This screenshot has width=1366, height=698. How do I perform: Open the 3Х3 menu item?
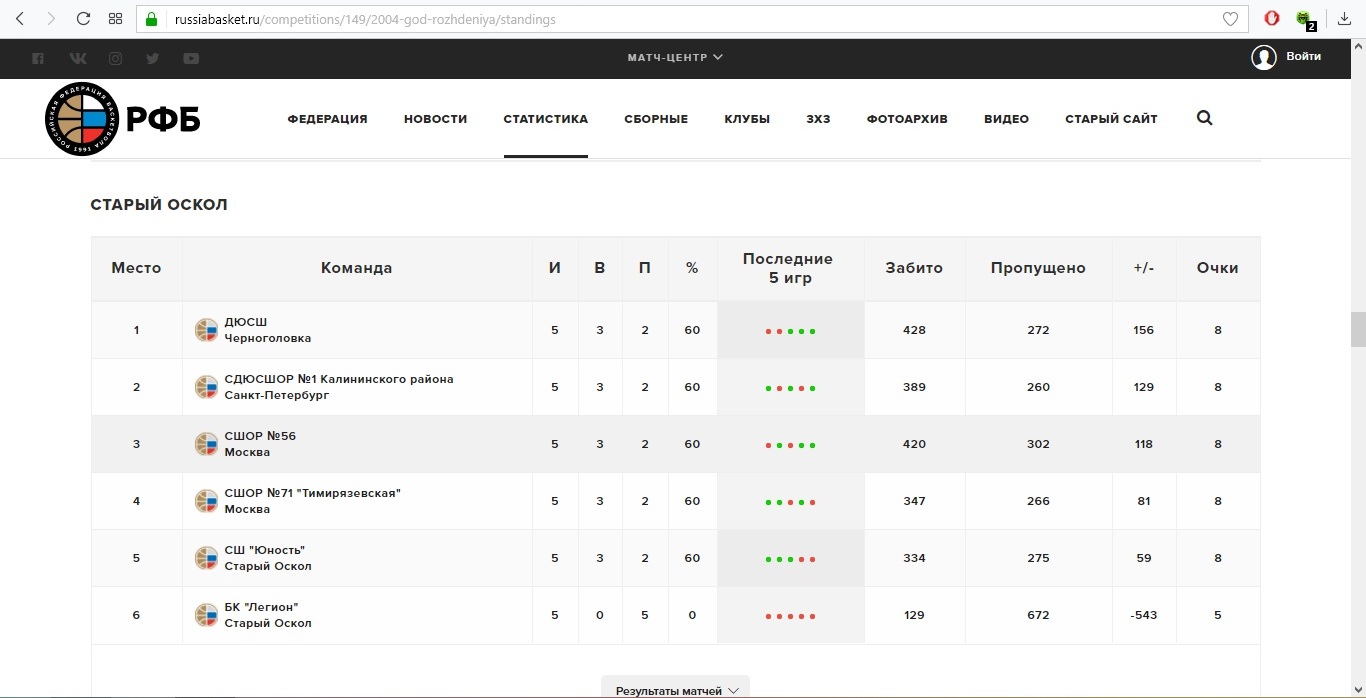pyautogui.click(x=818, y=119)
